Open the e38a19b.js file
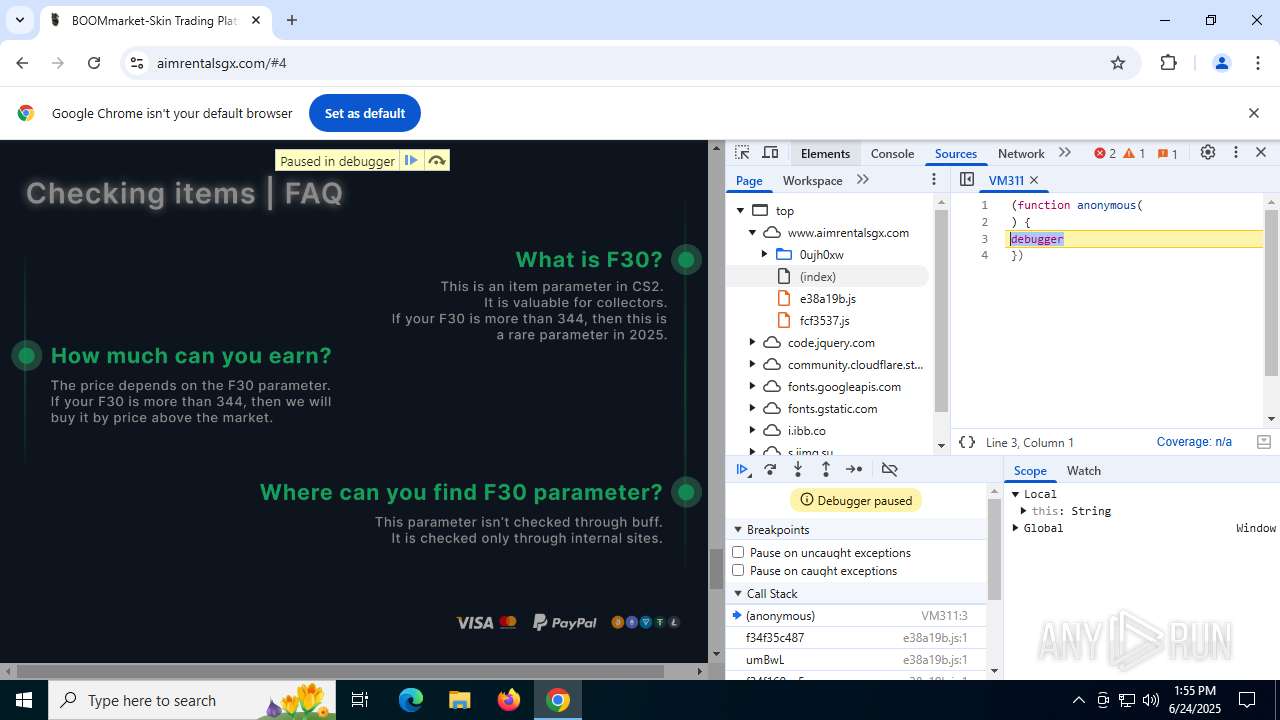 [x=827, y=299]
